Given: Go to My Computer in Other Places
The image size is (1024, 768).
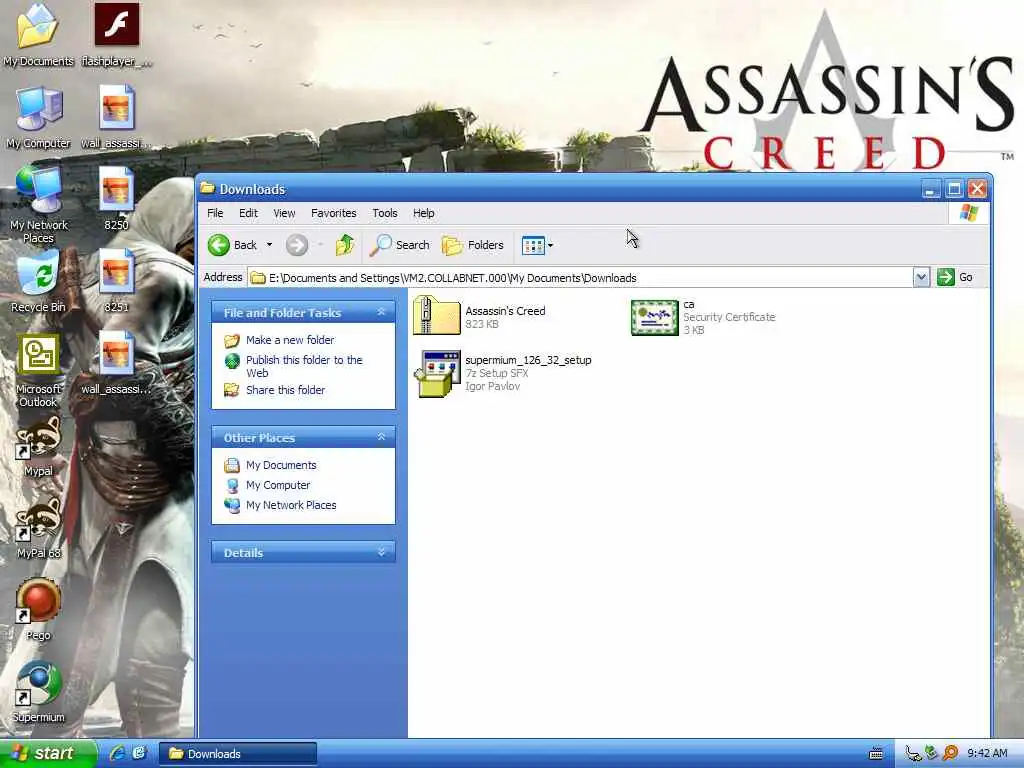Looking at the screenshot, I should point(278,485).
